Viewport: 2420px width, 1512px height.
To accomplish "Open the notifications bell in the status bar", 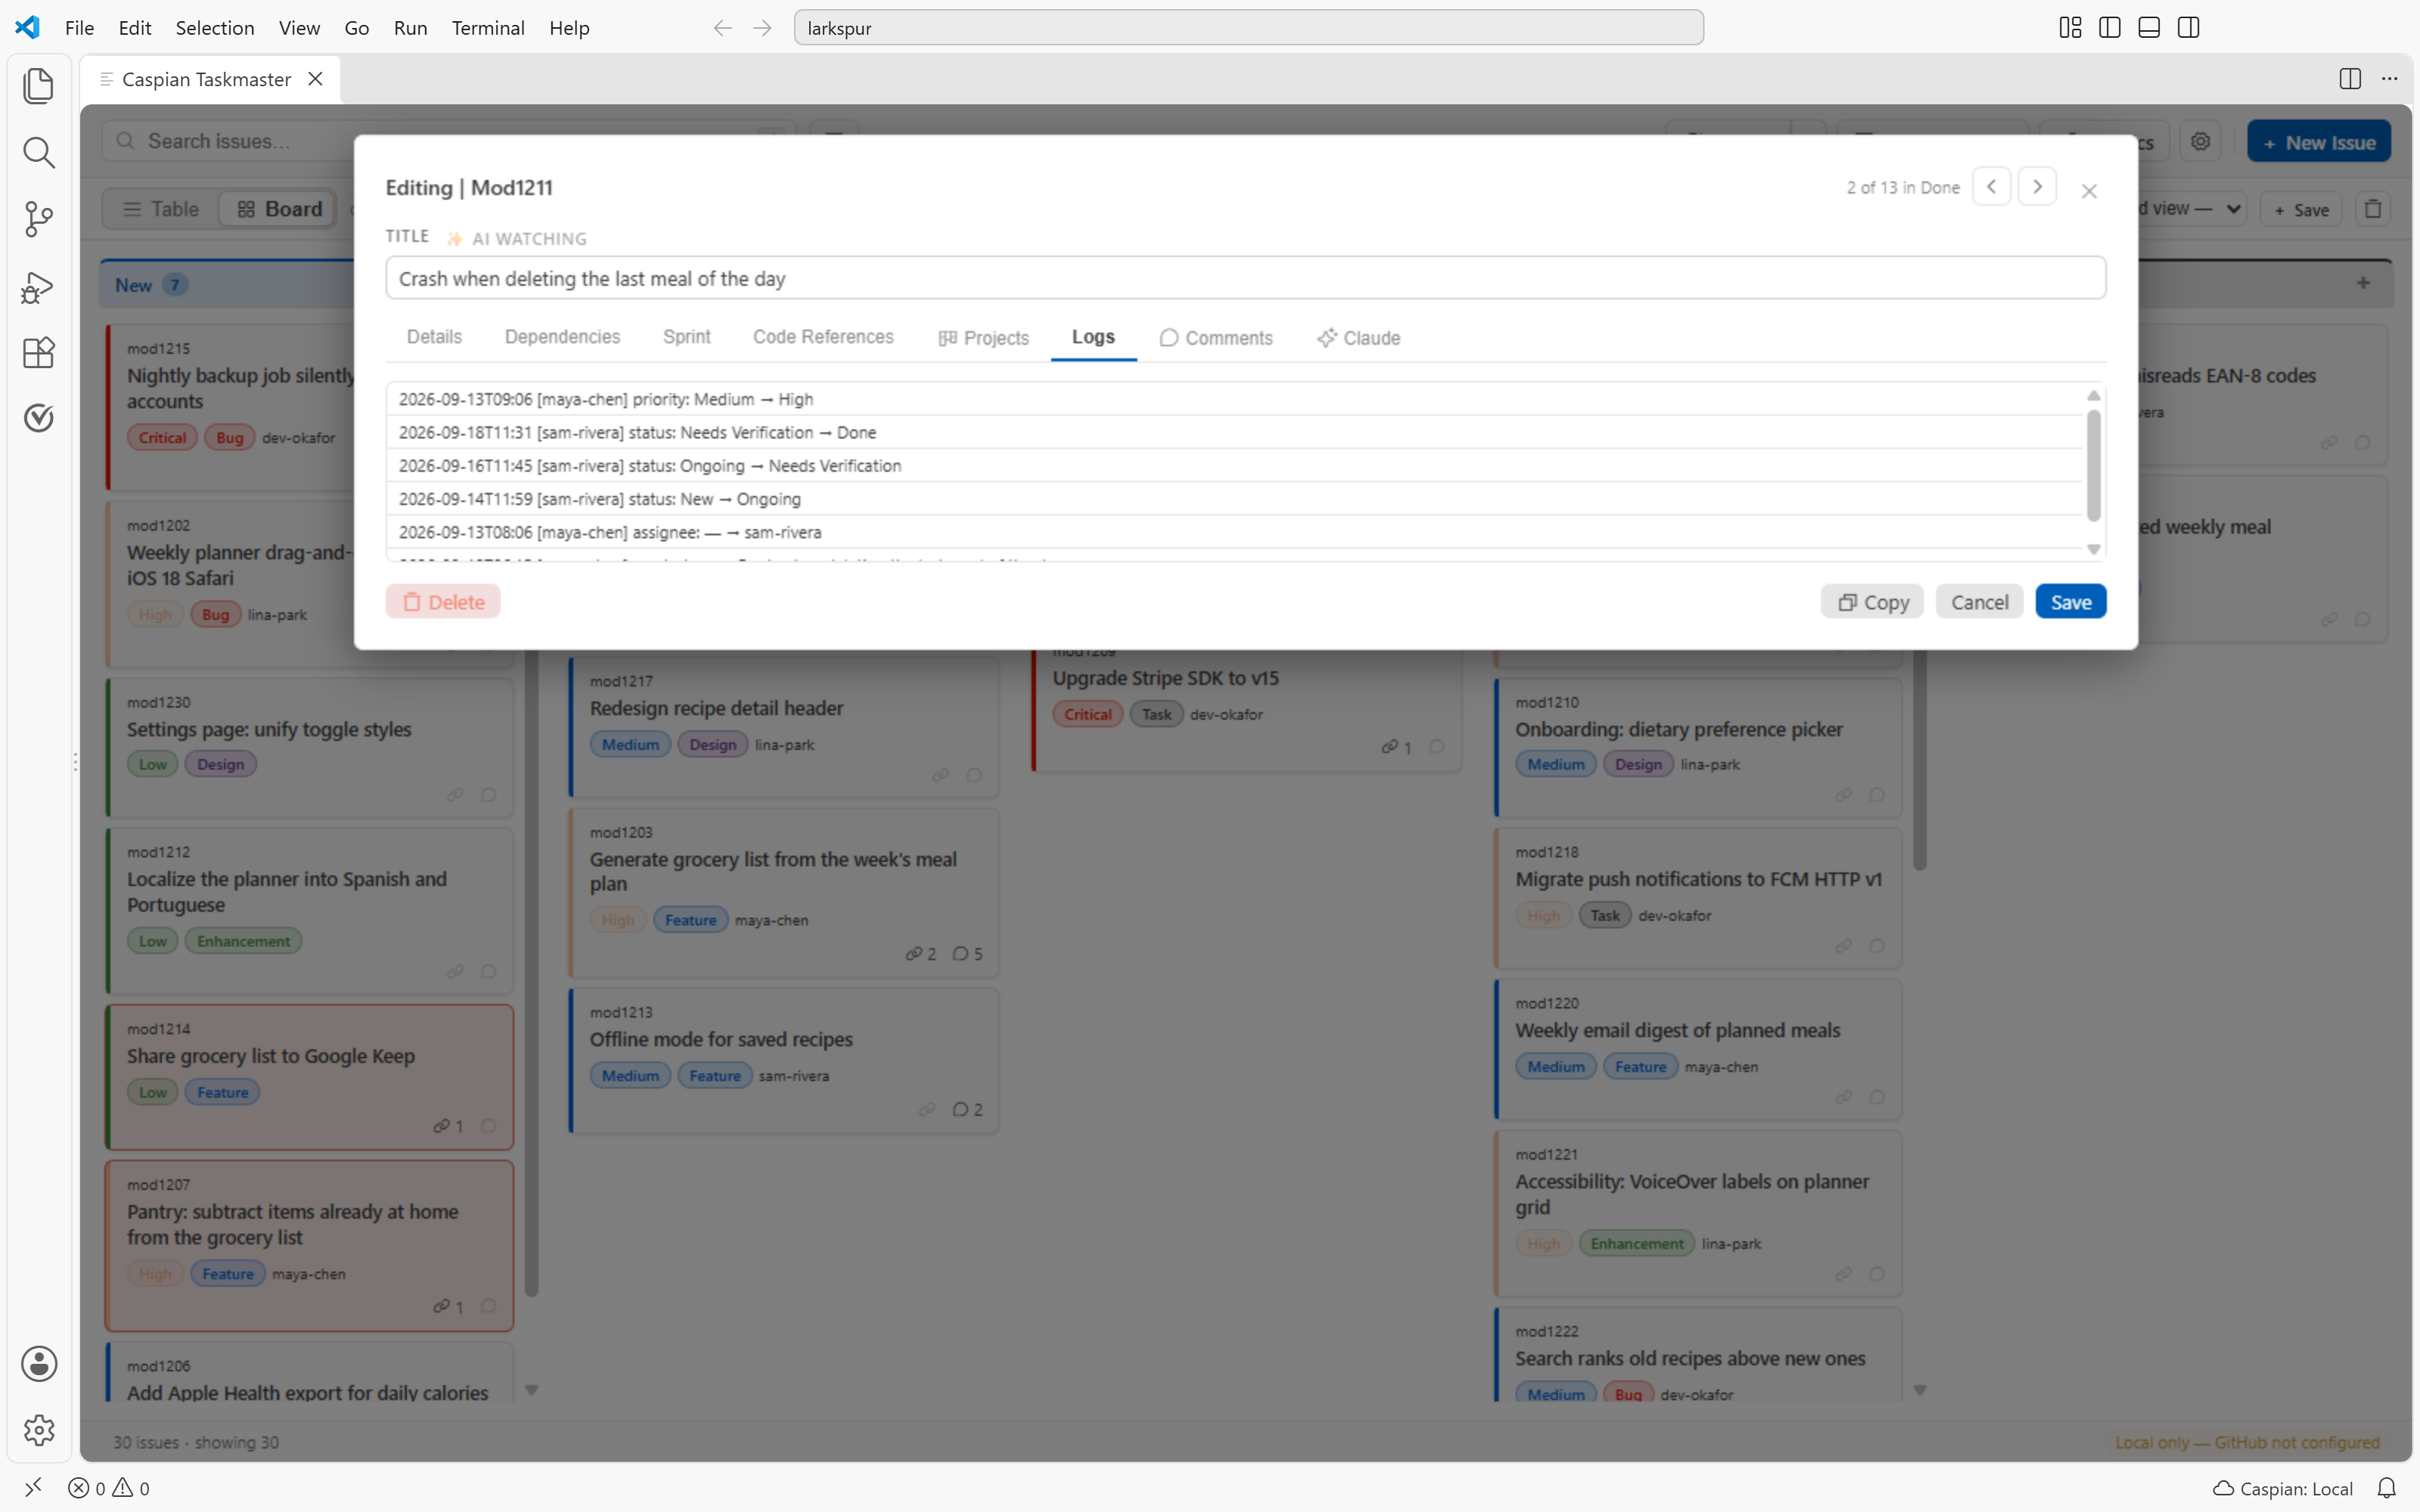I will 2387,1488.
